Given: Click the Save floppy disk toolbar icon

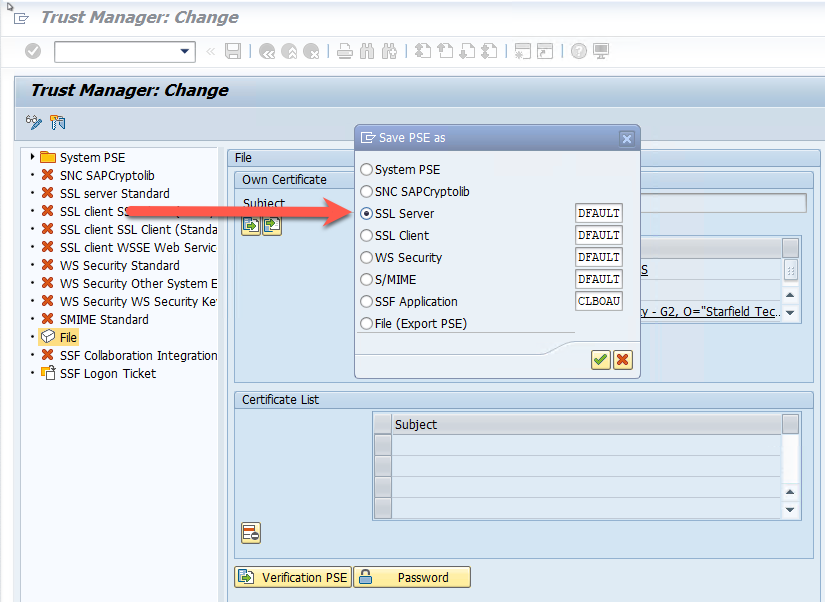Looking at the screenshot, I should [x=233, y=51].
